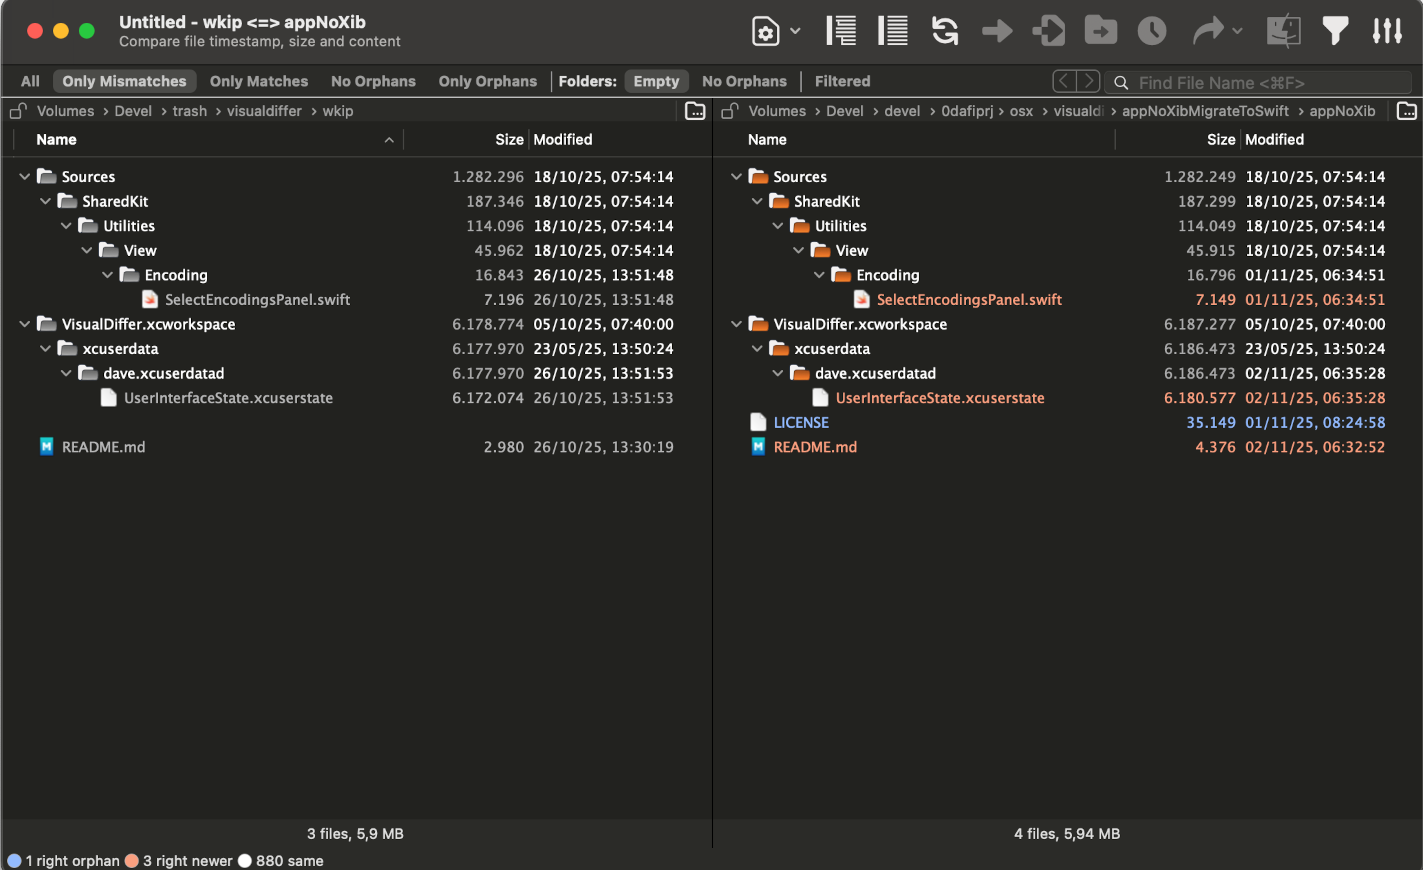Select right pane SelectEncodingsPanel.swift file icon
This screenshot has width=1423, height=870.
[x=862, y=299]
